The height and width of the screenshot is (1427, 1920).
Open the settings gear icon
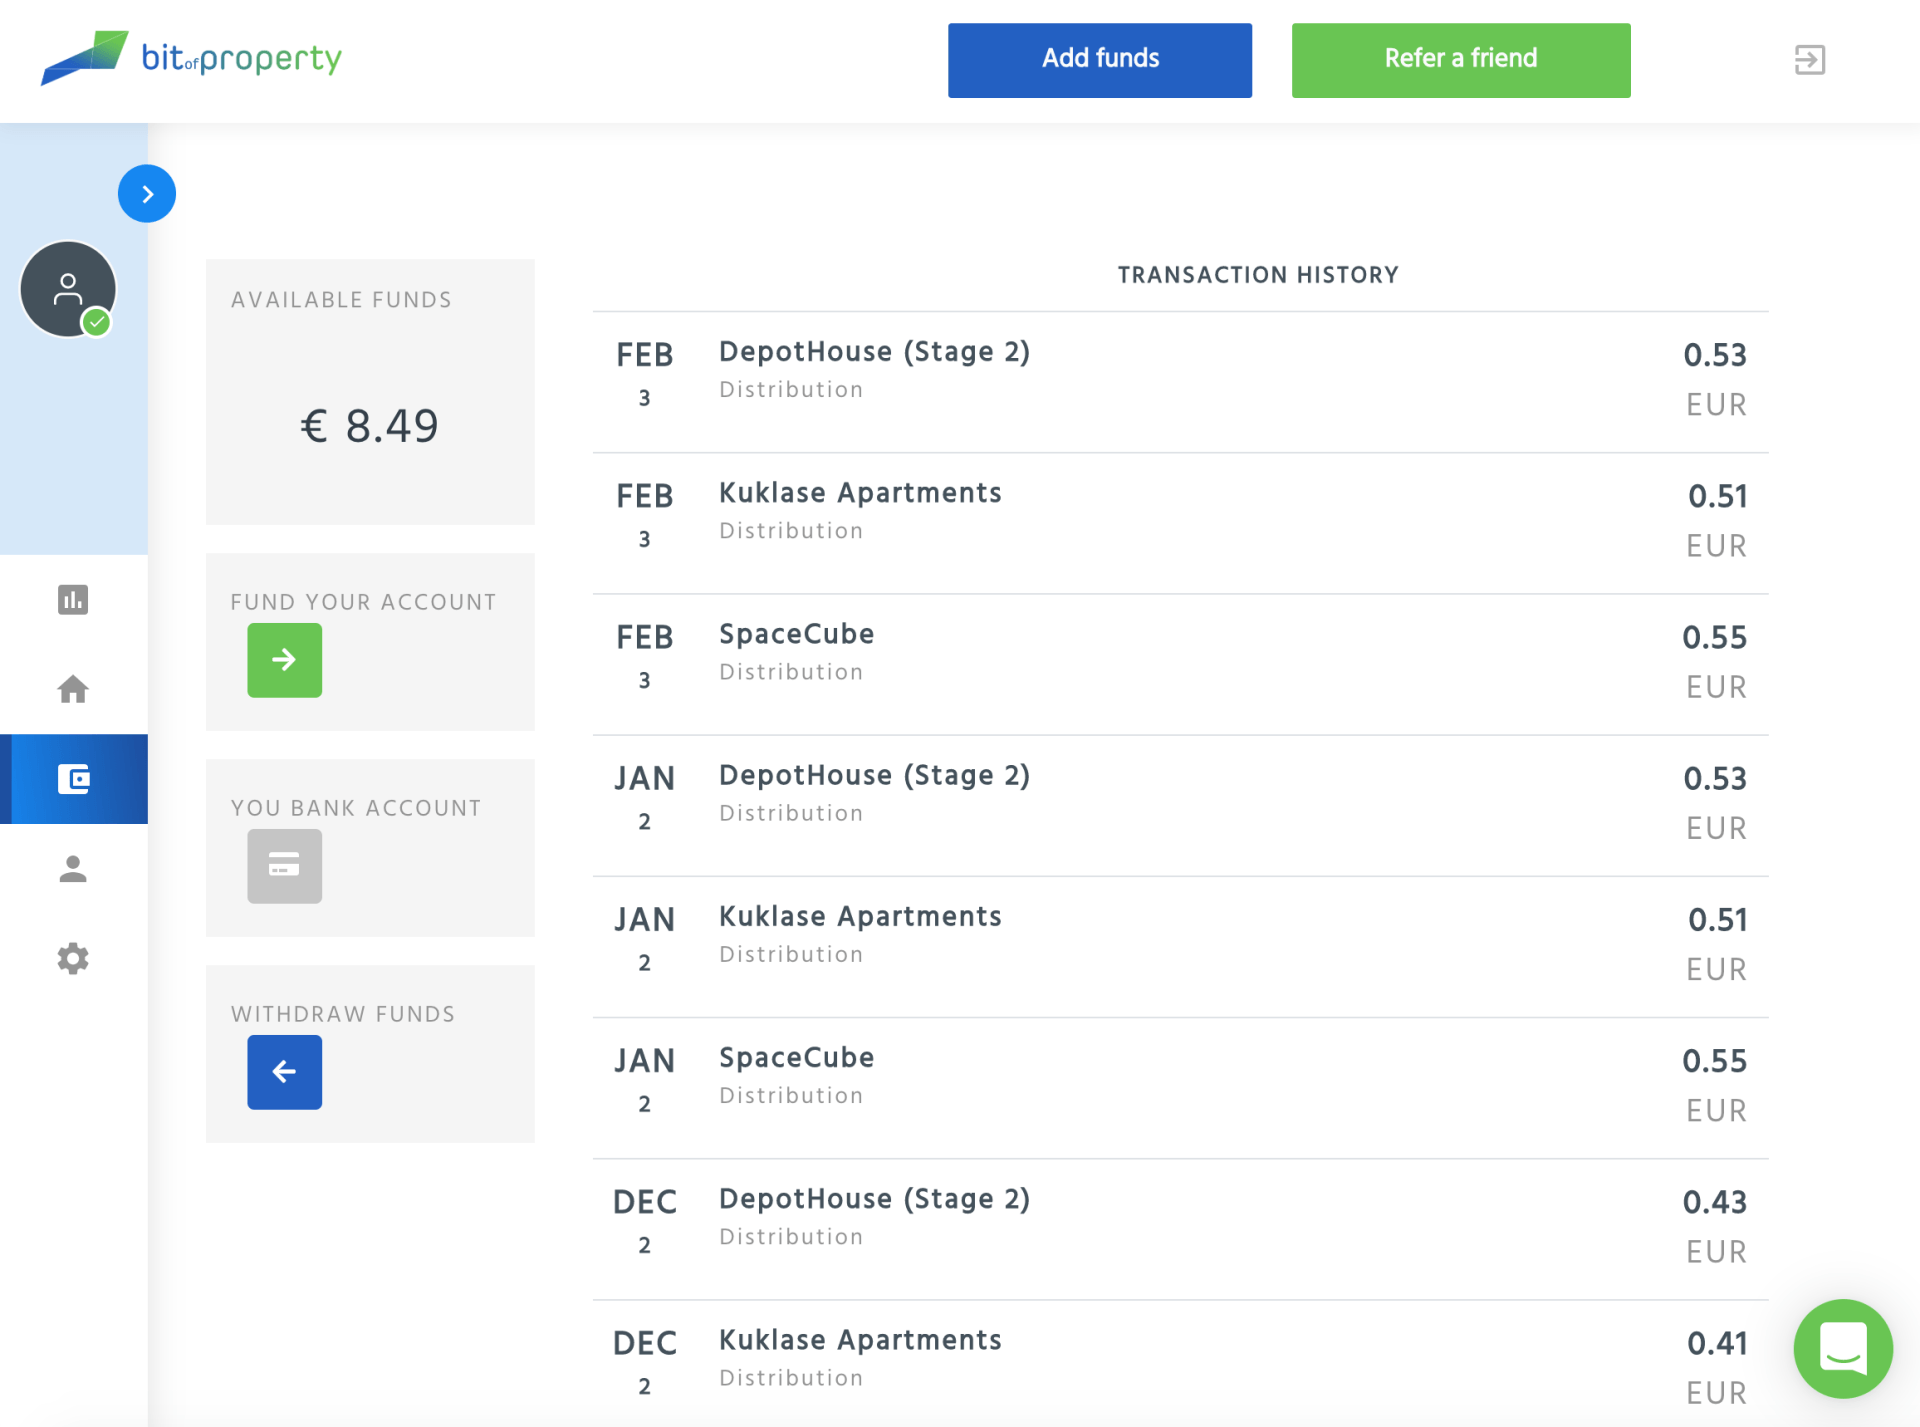point(73,959)
